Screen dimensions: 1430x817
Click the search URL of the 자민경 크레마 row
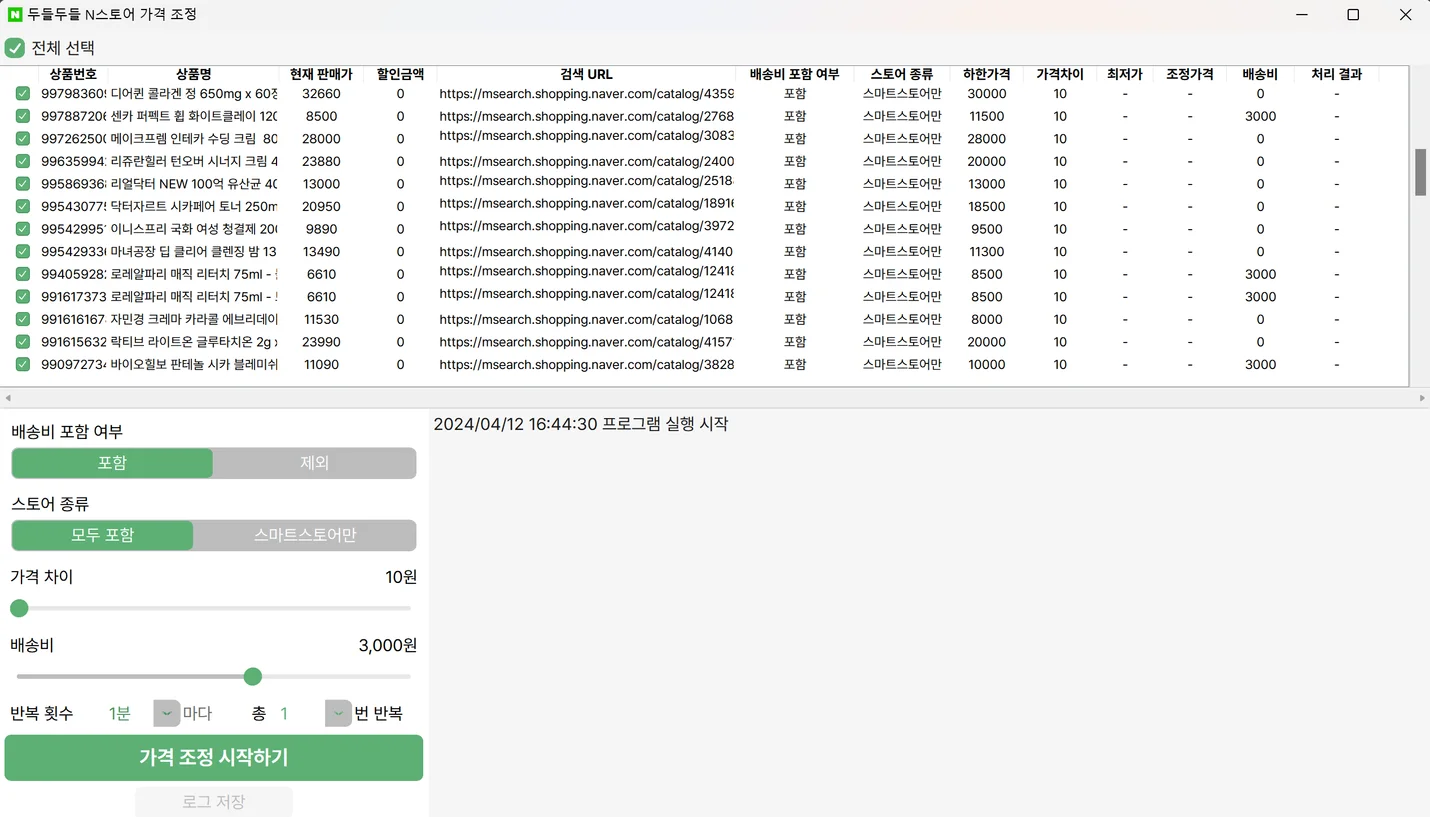(x=586, y=319)
